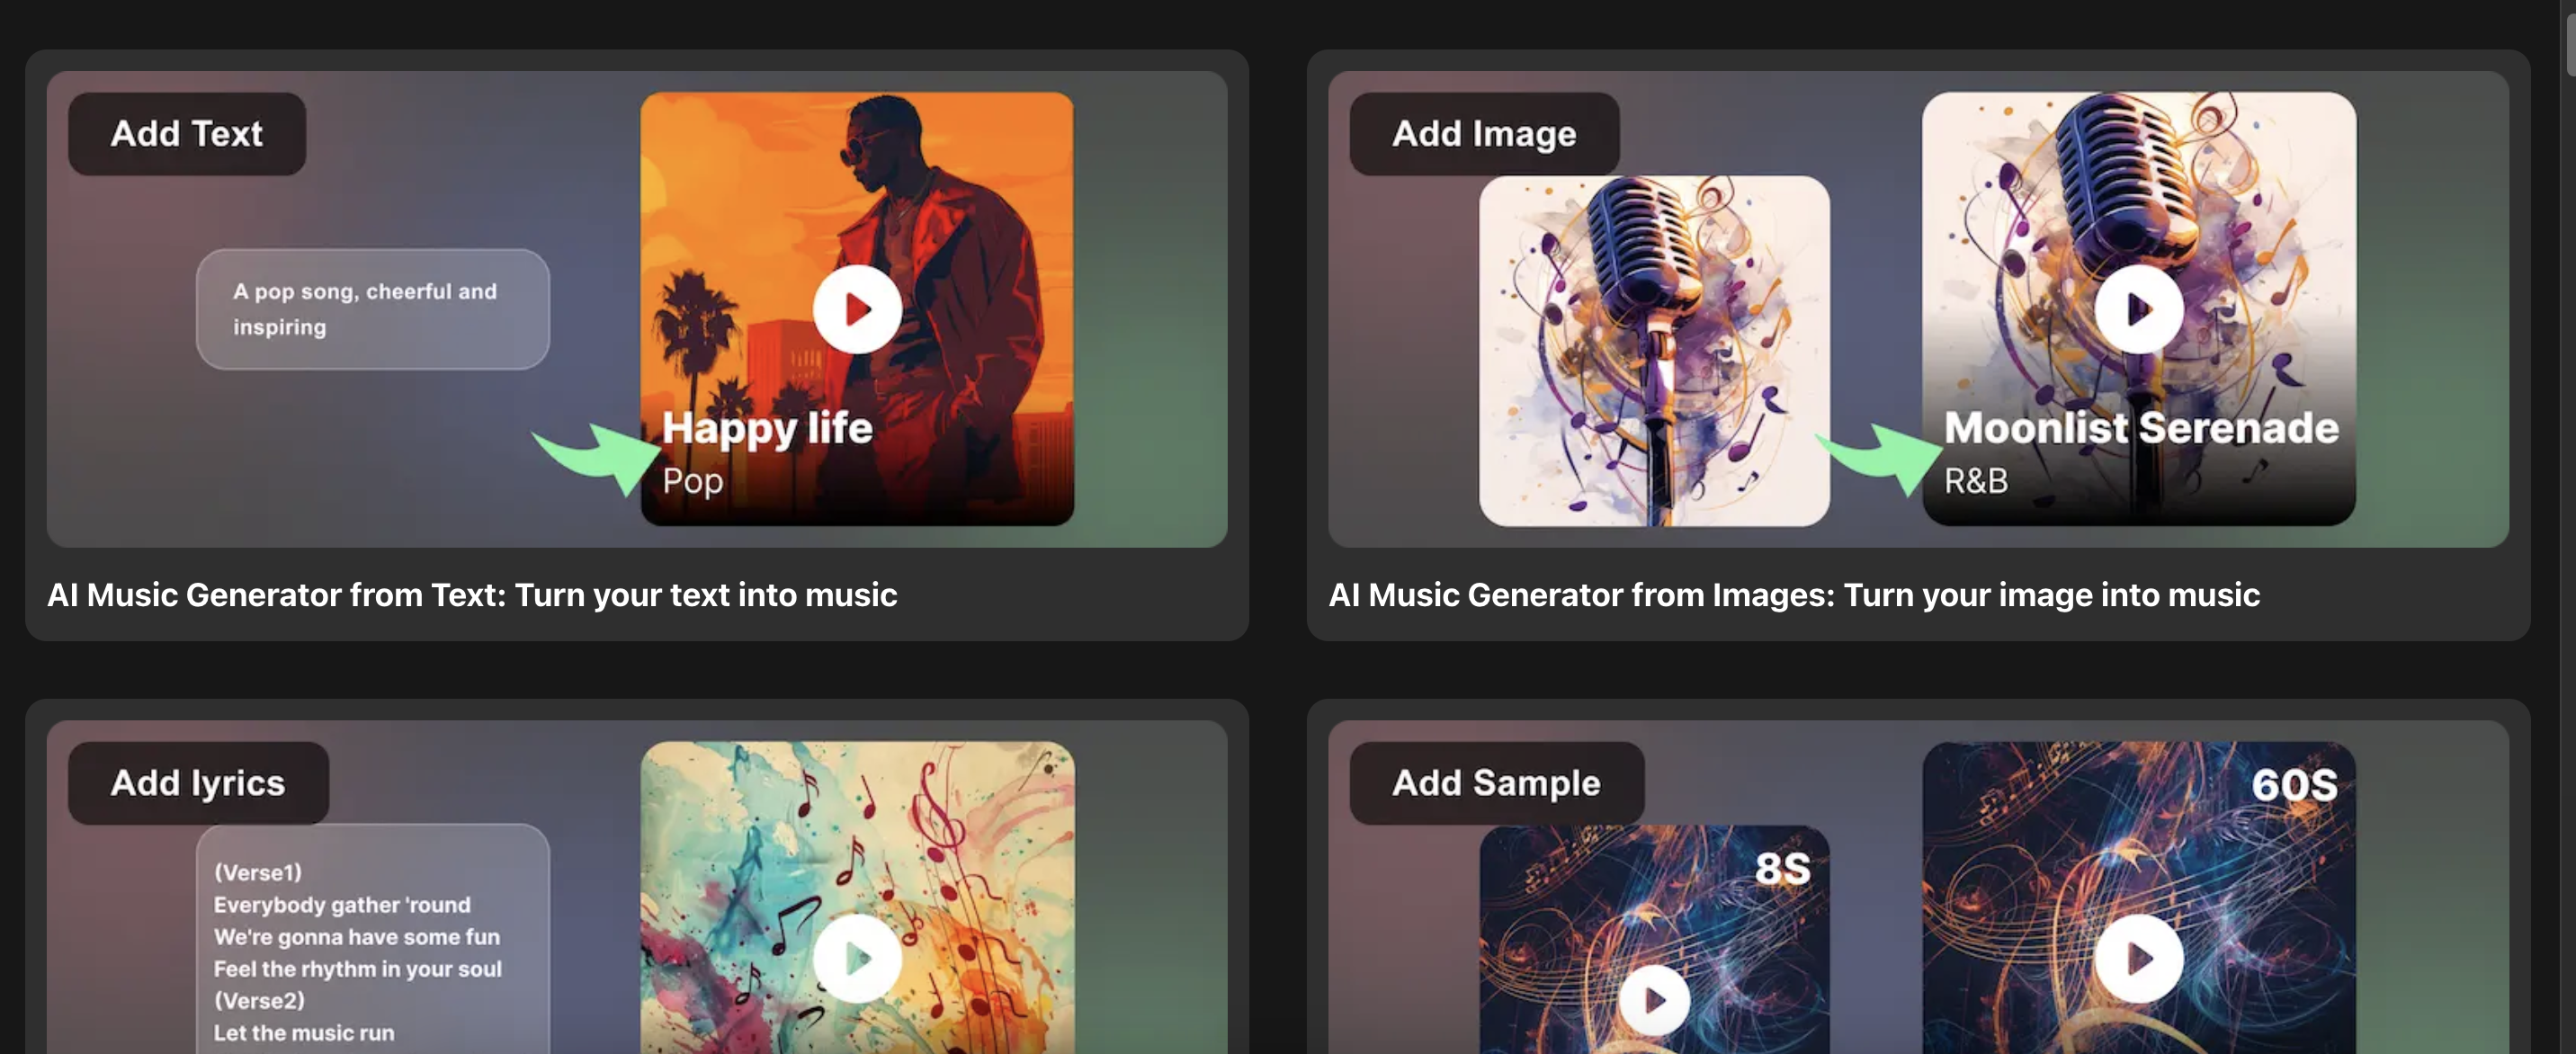
Task: Click the Add lyrics label
Action: pos(198,783)
